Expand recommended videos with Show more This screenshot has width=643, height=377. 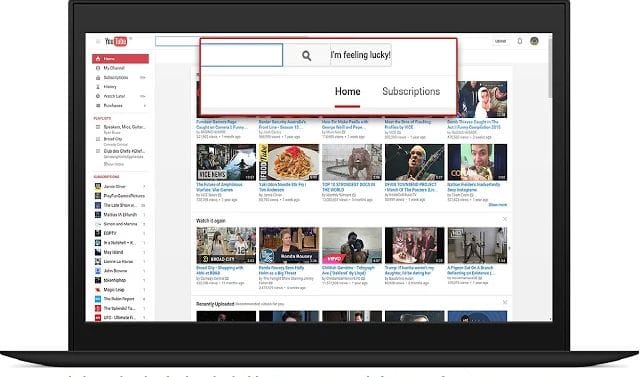(x=497, y=205)
